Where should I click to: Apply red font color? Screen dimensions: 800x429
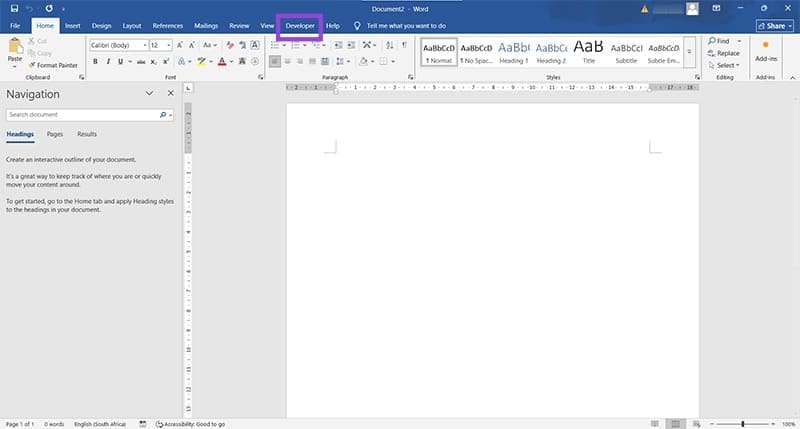point(222,62)
